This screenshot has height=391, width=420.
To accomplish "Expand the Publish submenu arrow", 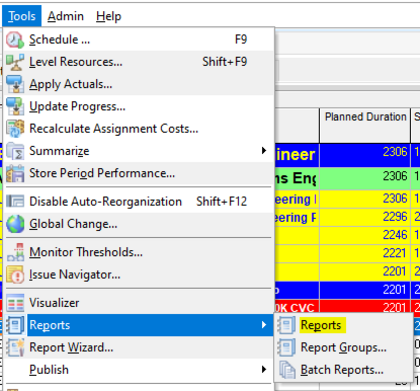I will coord(264,369).
